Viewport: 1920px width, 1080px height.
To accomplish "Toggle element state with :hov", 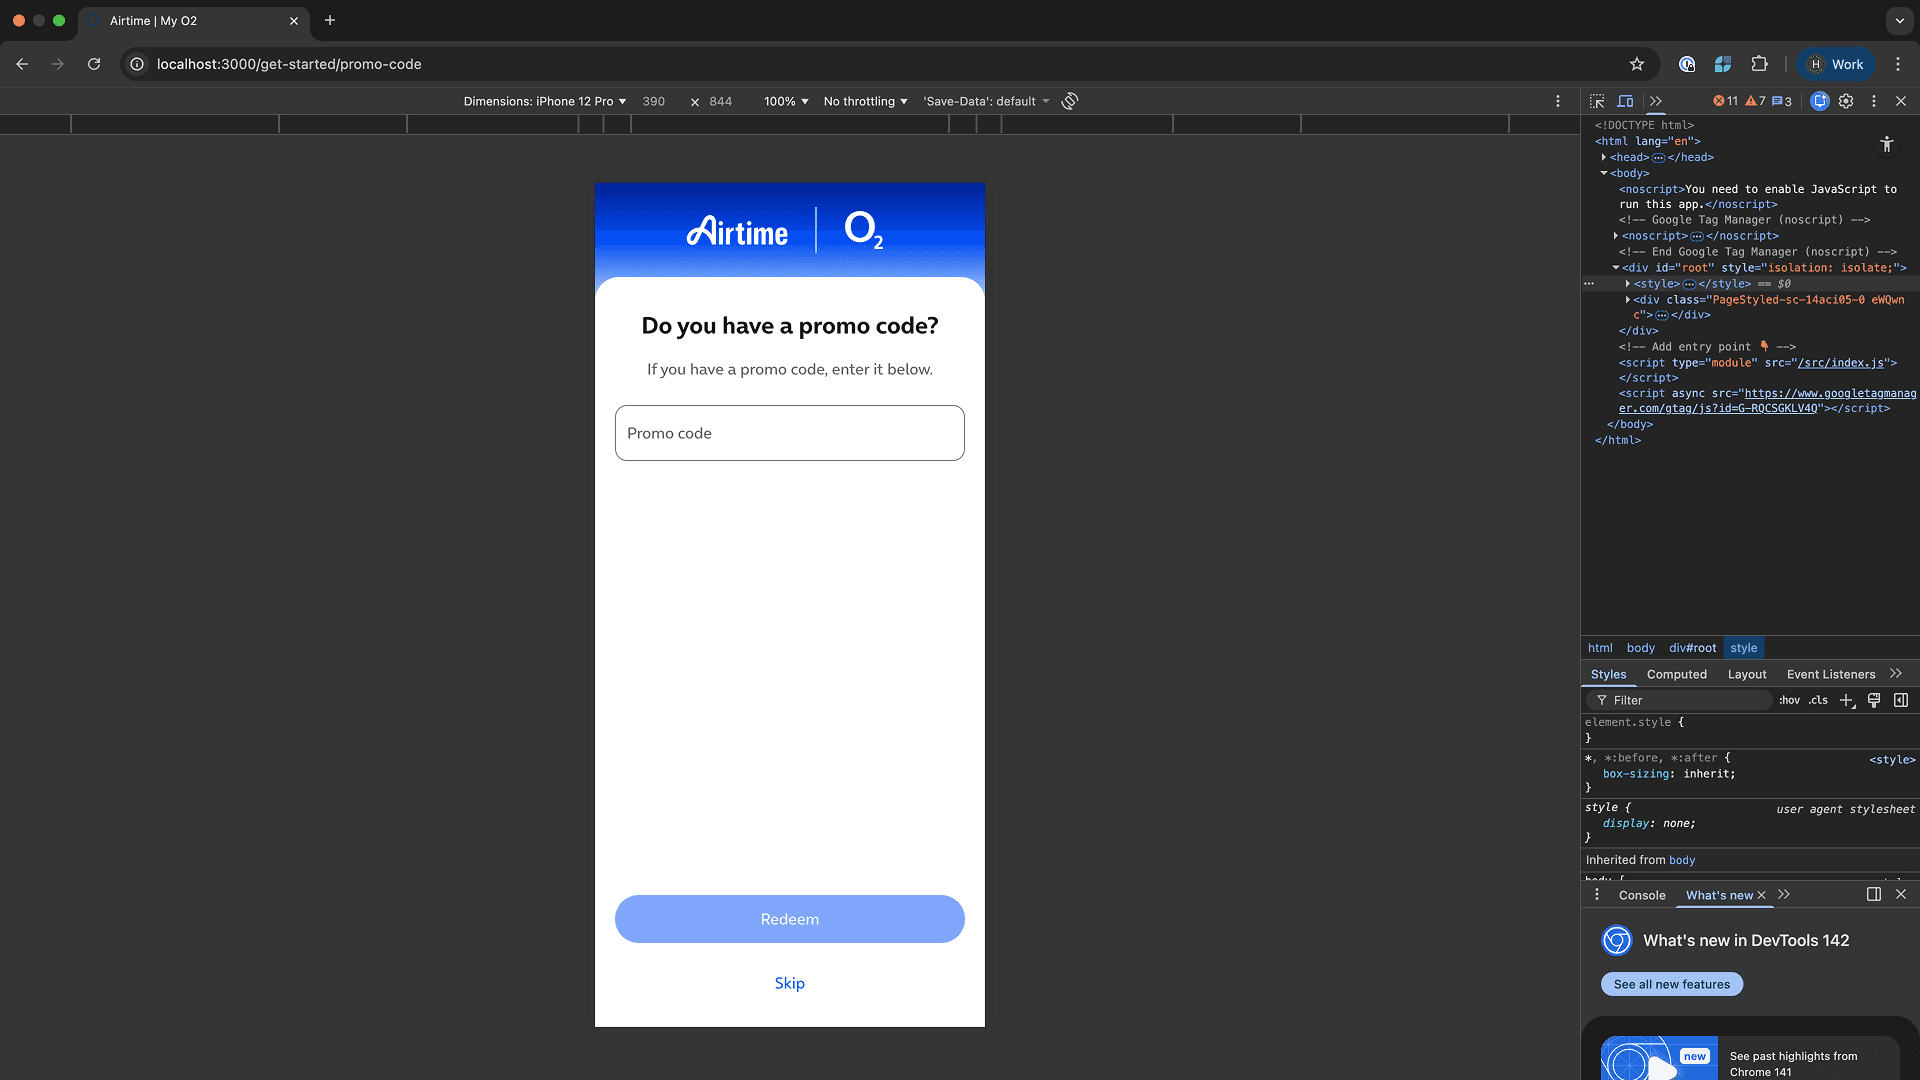I will pos(1789,700).
